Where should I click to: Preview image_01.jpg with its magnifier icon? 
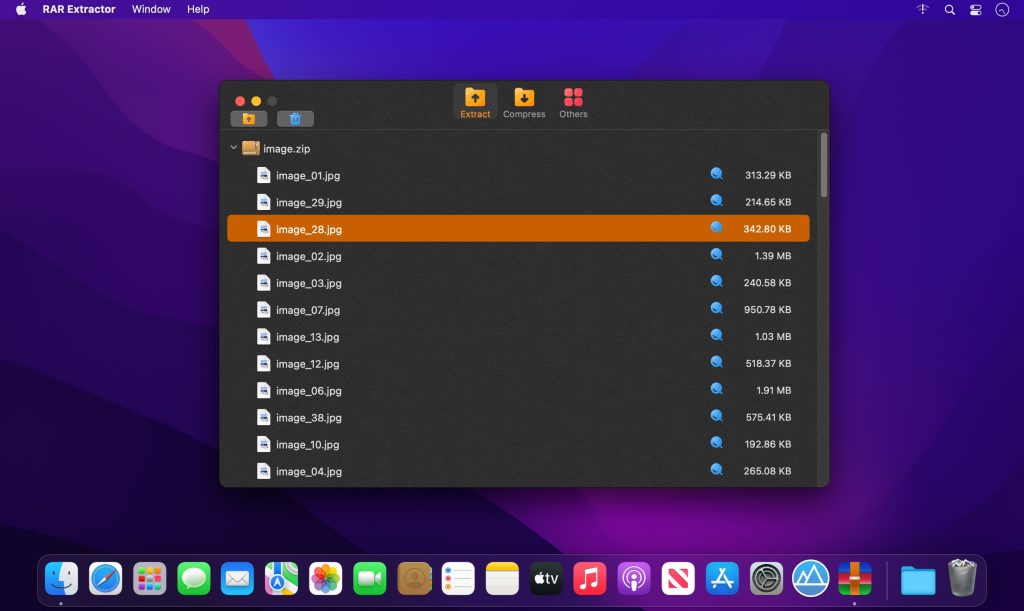tap(716, 174)
